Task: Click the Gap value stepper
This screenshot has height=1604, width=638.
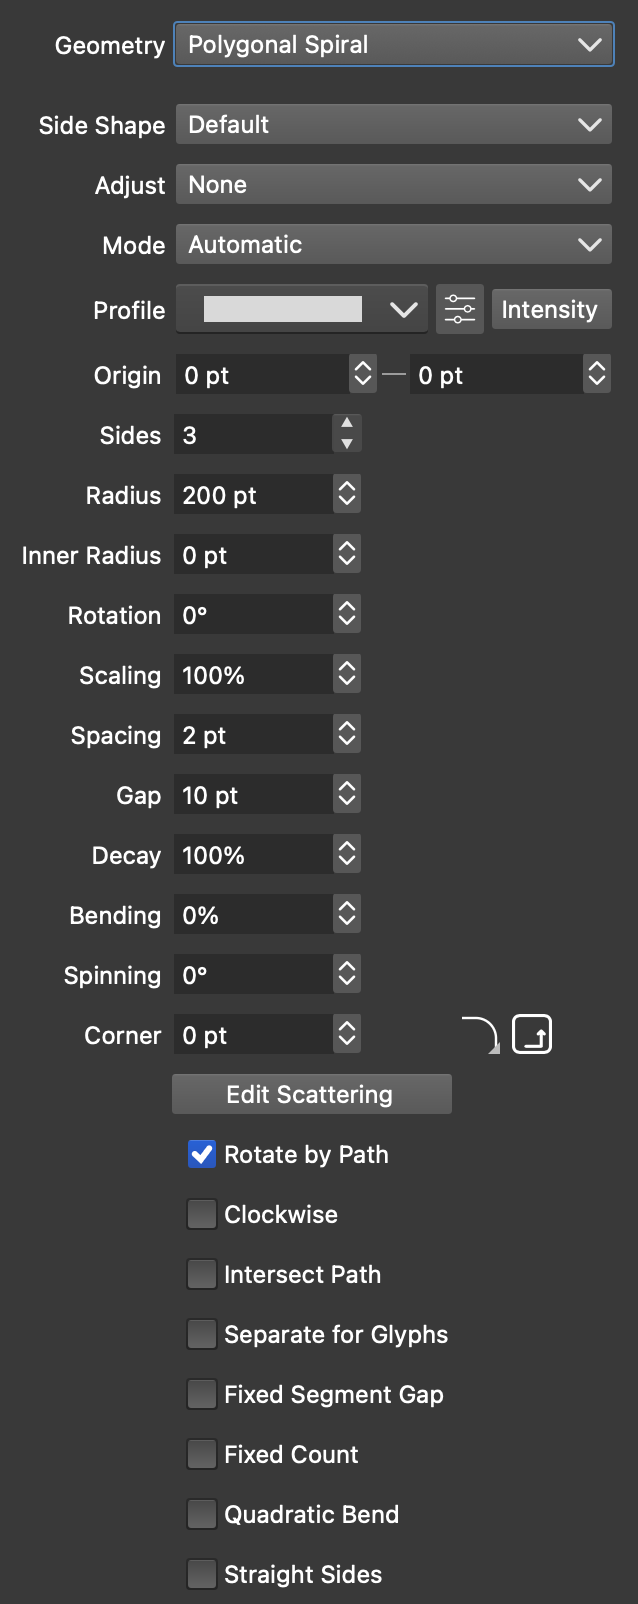Action: [347, 794]
